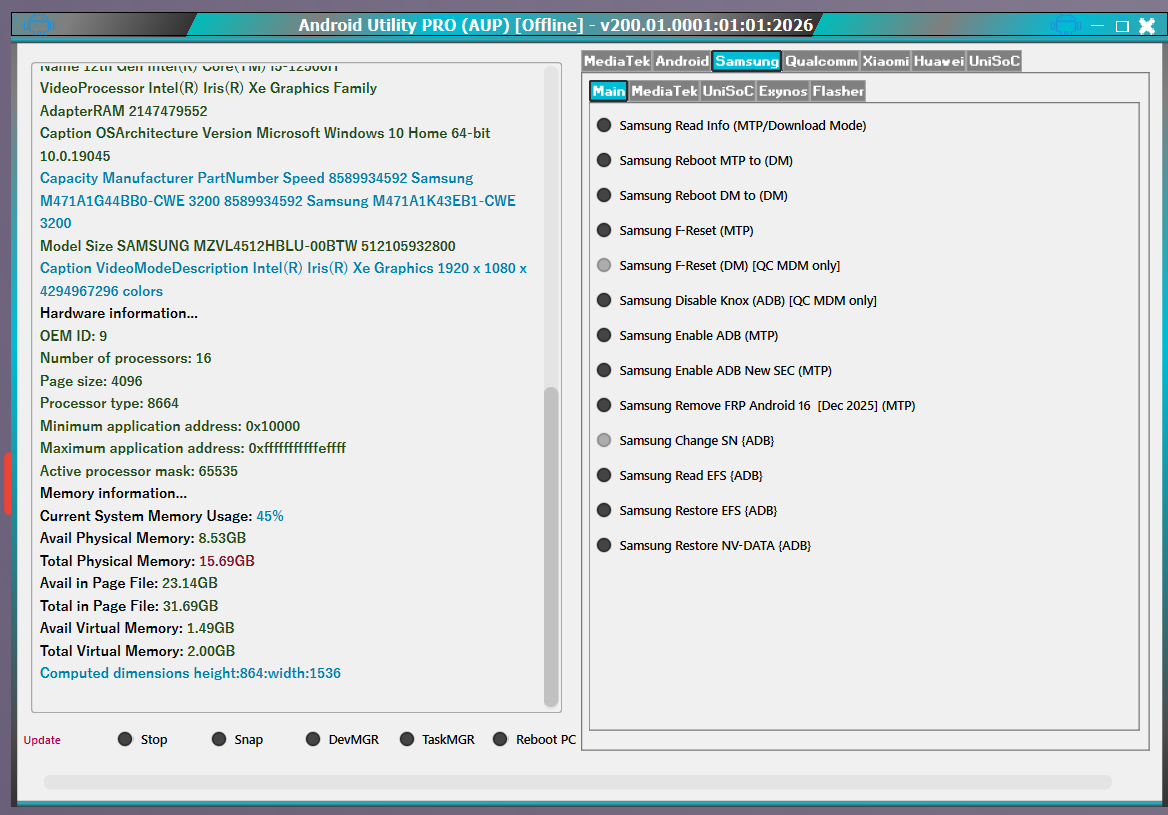Image resolution: width=1168 pixels, height=815 pixels.
Task: Switch to the Qualcomm tab
Action: coord(821,62)
